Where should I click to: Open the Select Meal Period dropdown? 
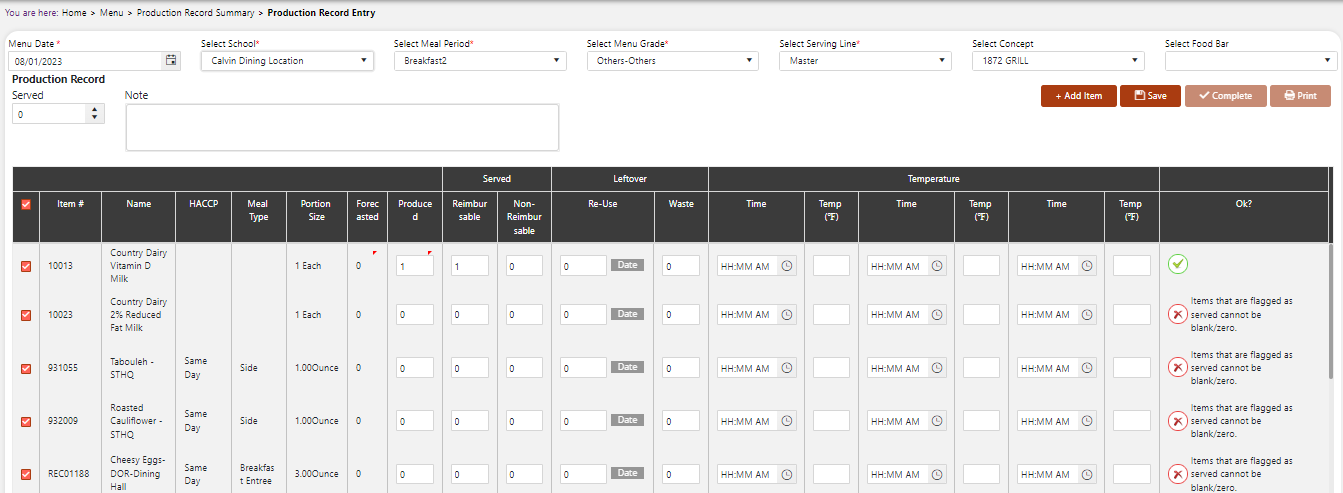(480, 61)
